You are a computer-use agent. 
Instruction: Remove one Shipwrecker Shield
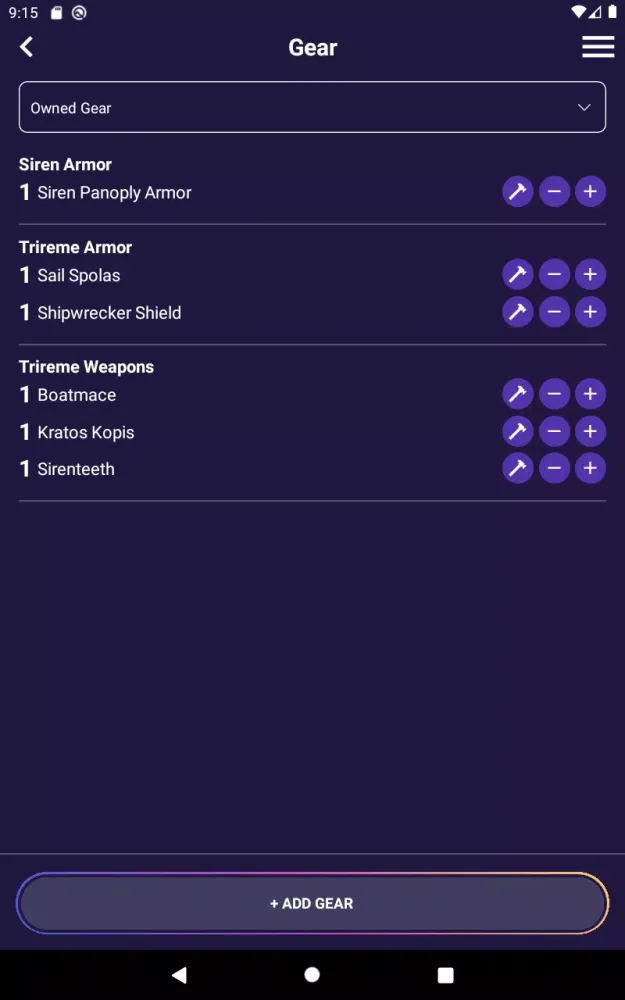click(x=554, y=312)
